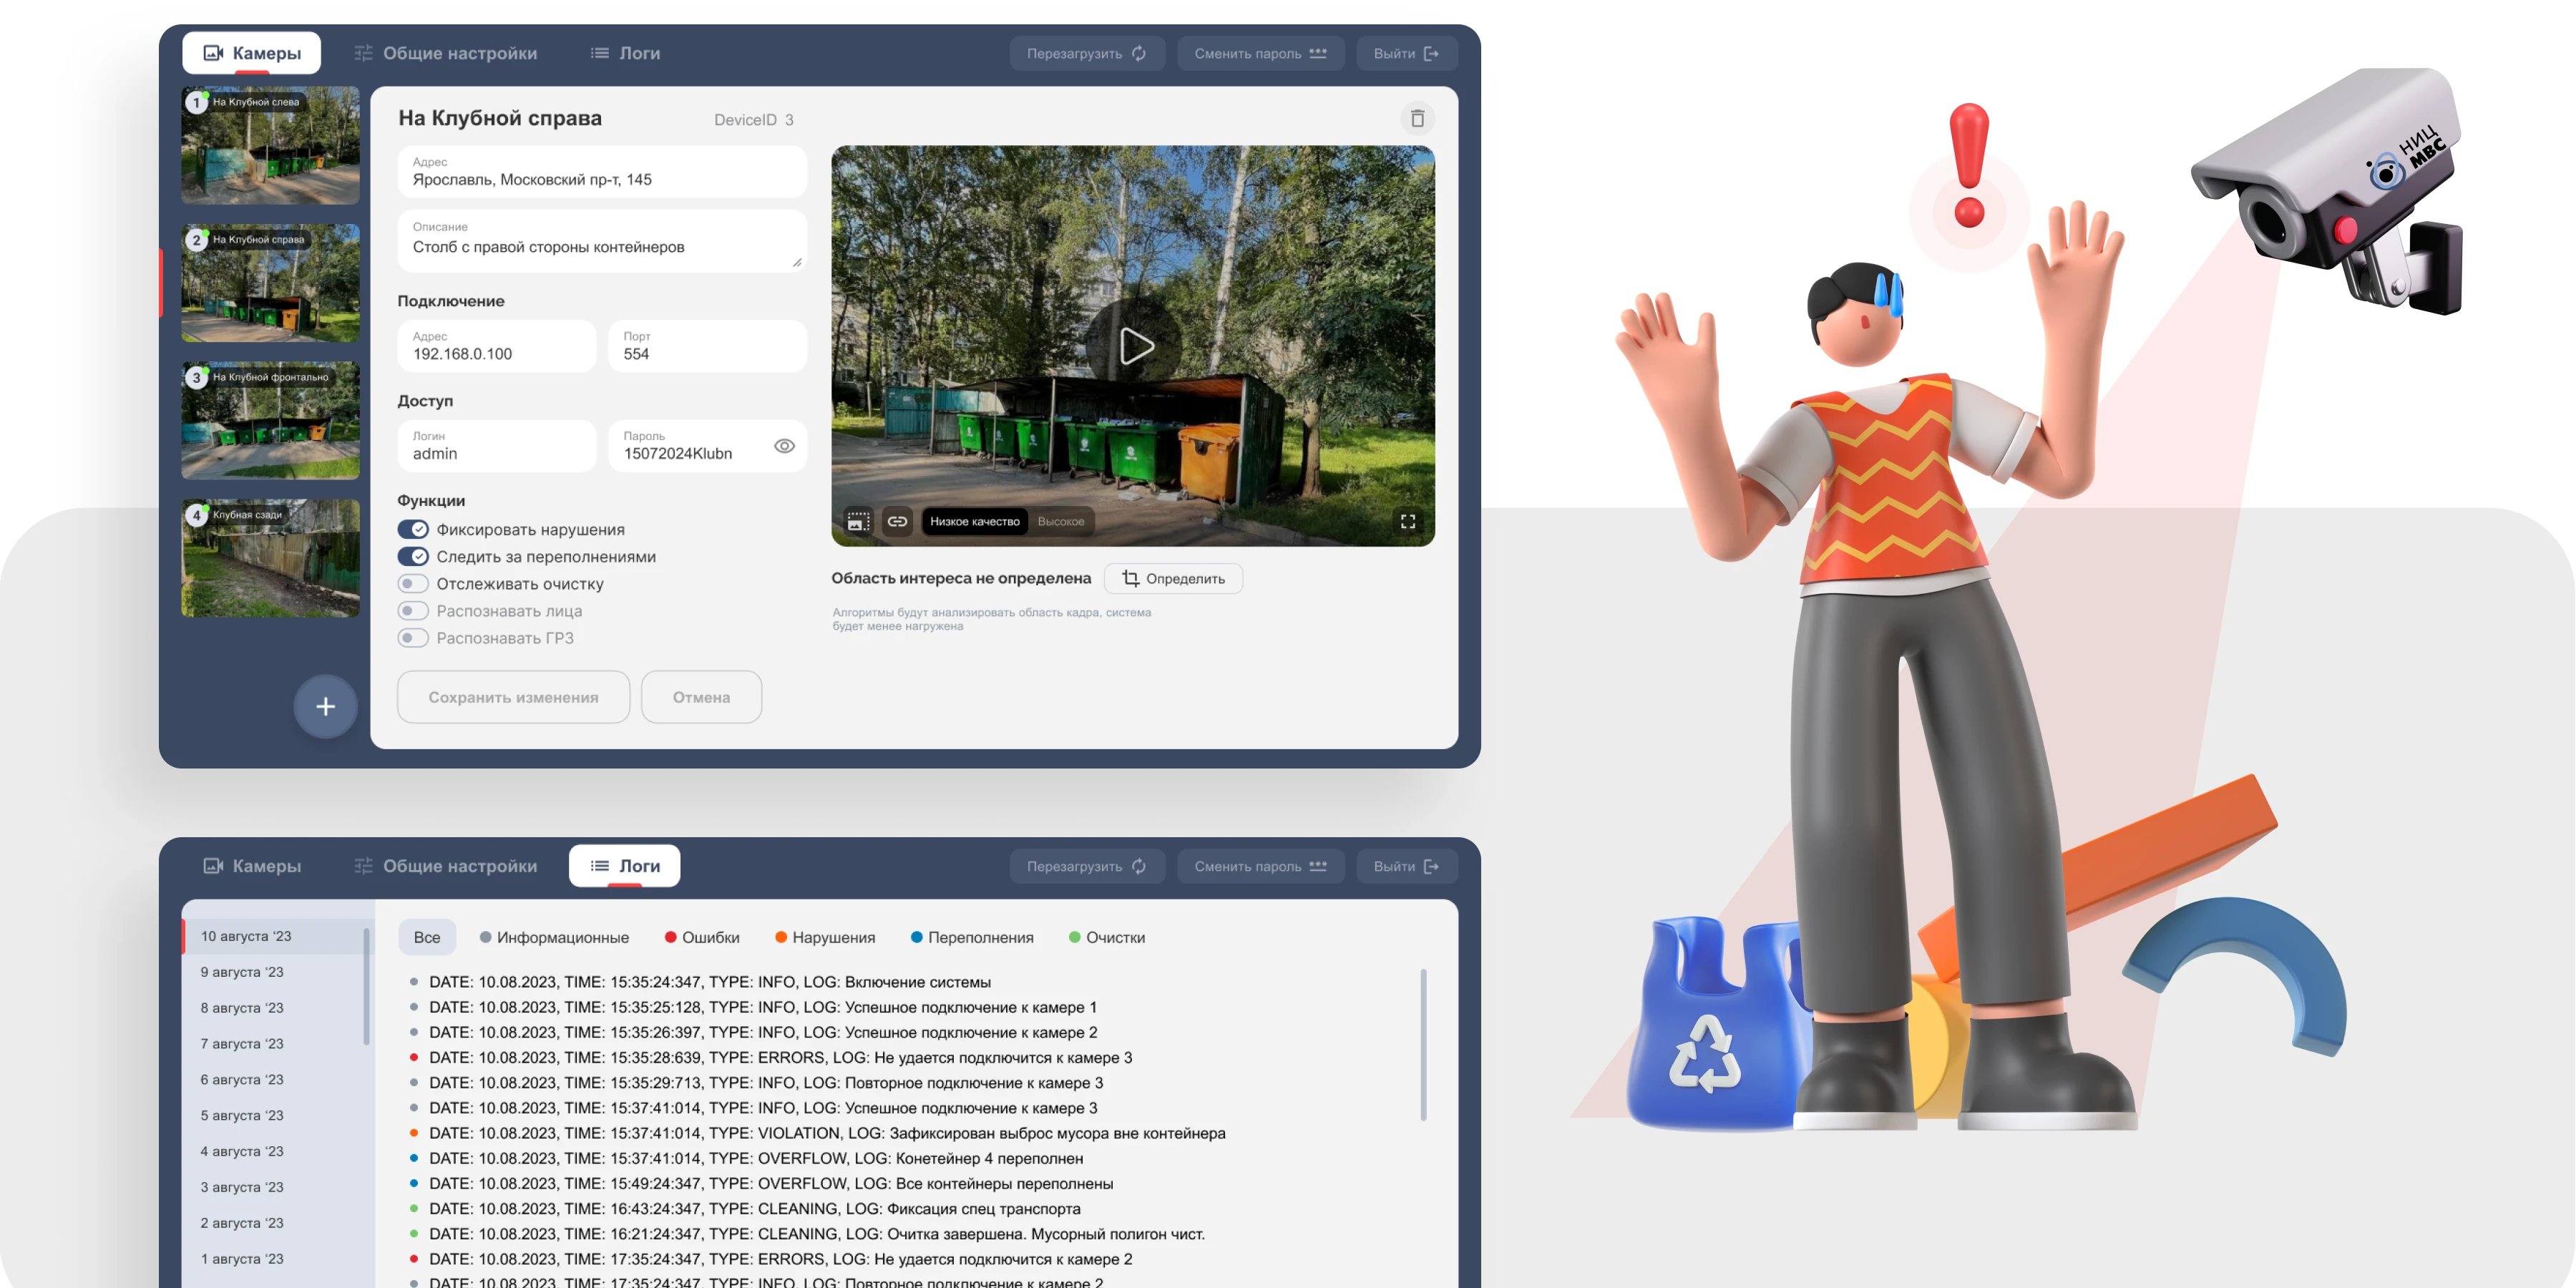
Task: Filter logs by Ошибки
Action: click(x=702, y=937)
